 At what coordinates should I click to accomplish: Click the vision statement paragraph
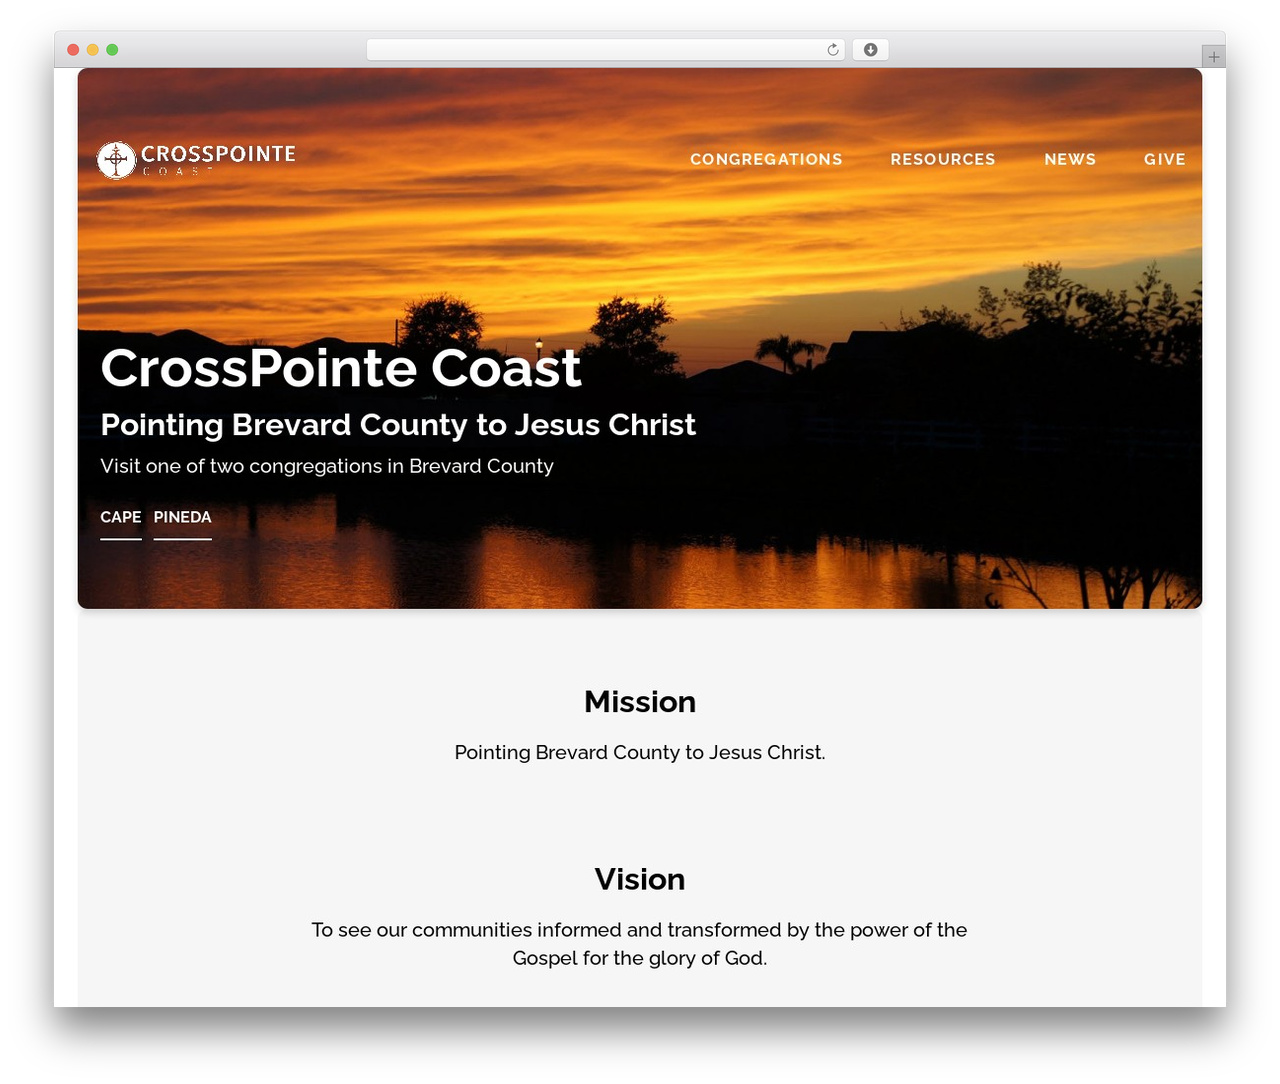[640, 944]
